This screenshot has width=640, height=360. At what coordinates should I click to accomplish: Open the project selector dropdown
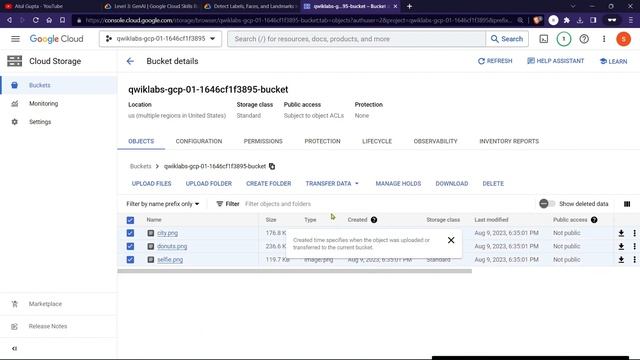click(160, 39)
